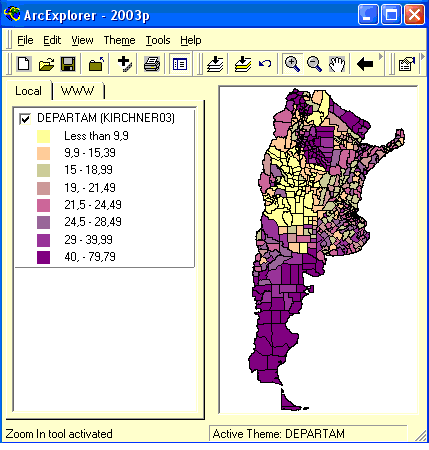Toggle the legend panel icon

click(x=180, y=64)
